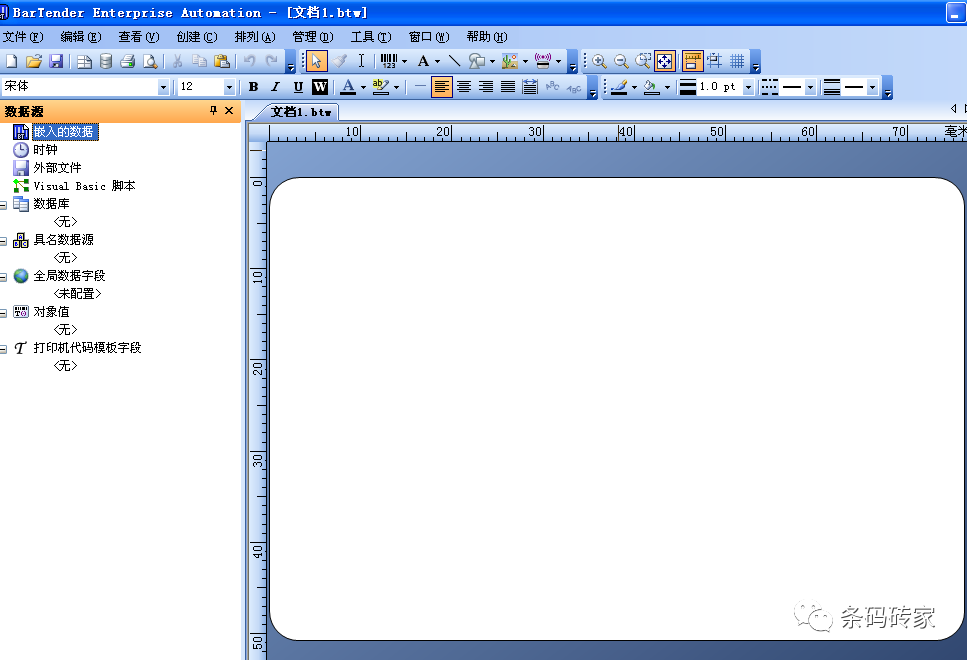Collapse the 数据库 tree node
Screen dimensions: 967x660
(x=3, y=205)
